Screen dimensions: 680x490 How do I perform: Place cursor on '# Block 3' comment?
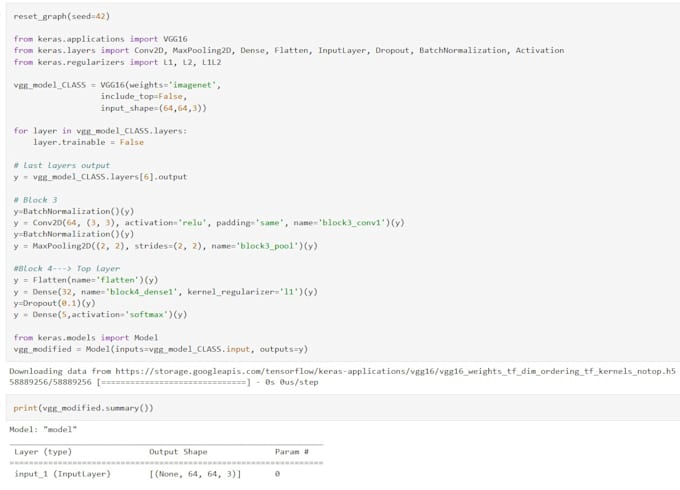tap(37, 200)
